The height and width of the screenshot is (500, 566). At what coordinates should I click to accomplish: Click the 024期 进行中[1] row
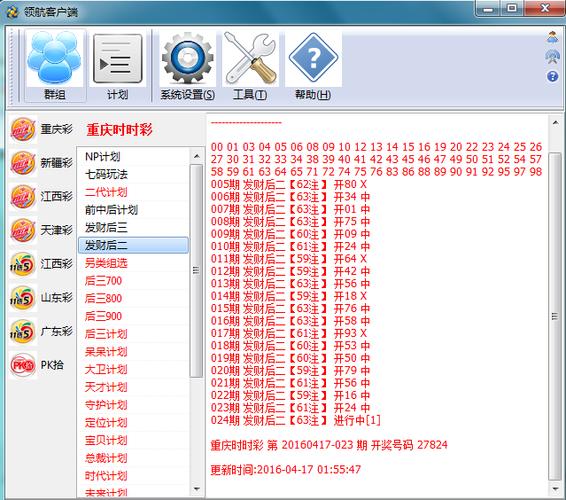[x=295, y=420]
